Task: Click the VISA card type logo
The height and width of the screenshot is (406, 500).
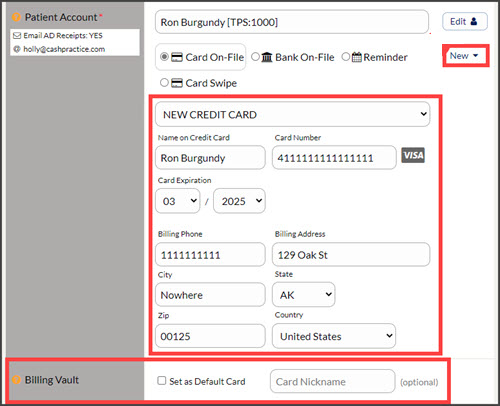Action: click(413, 155)
